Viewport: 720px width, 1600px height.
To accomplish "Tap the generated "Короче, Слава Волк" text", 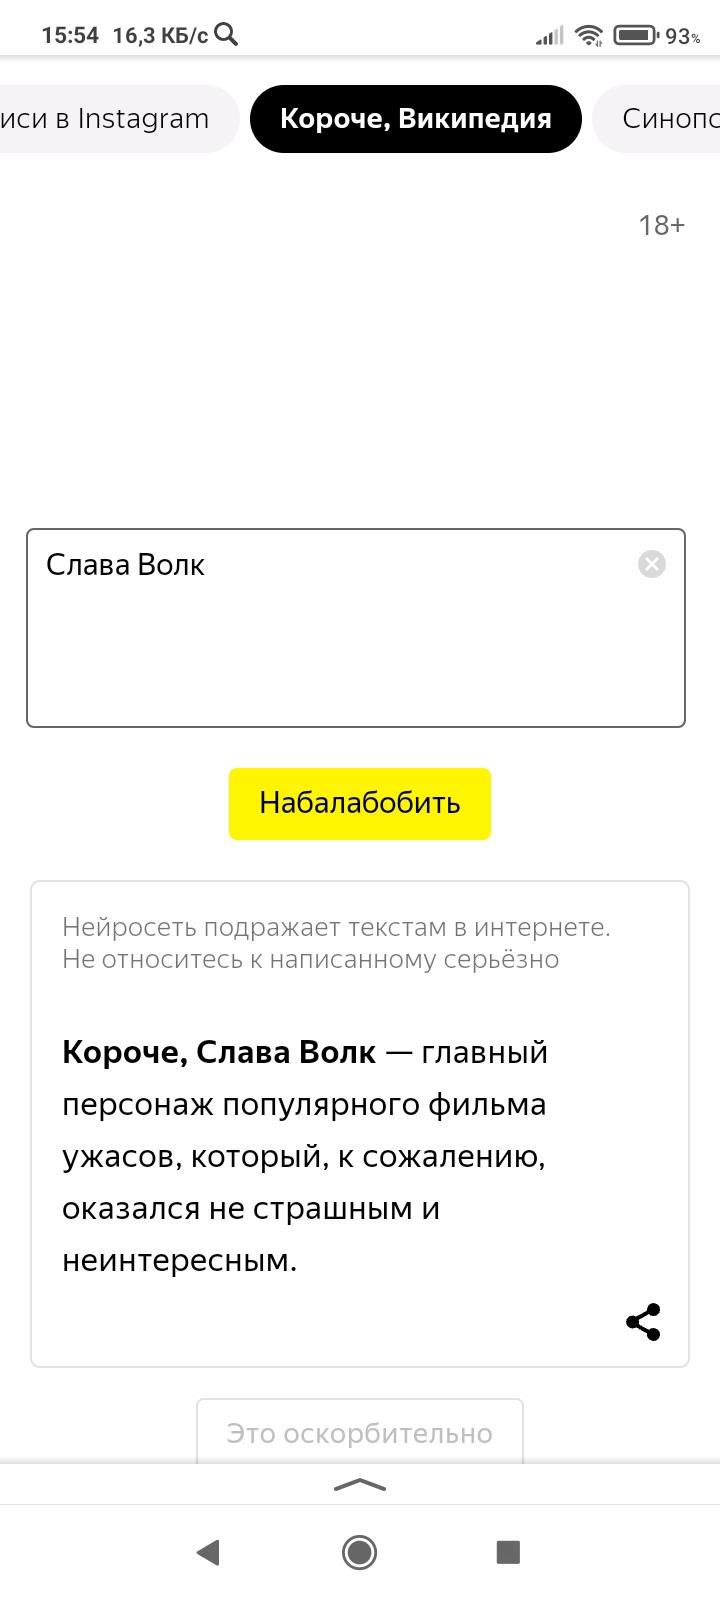I will [x=305, y=1156].
